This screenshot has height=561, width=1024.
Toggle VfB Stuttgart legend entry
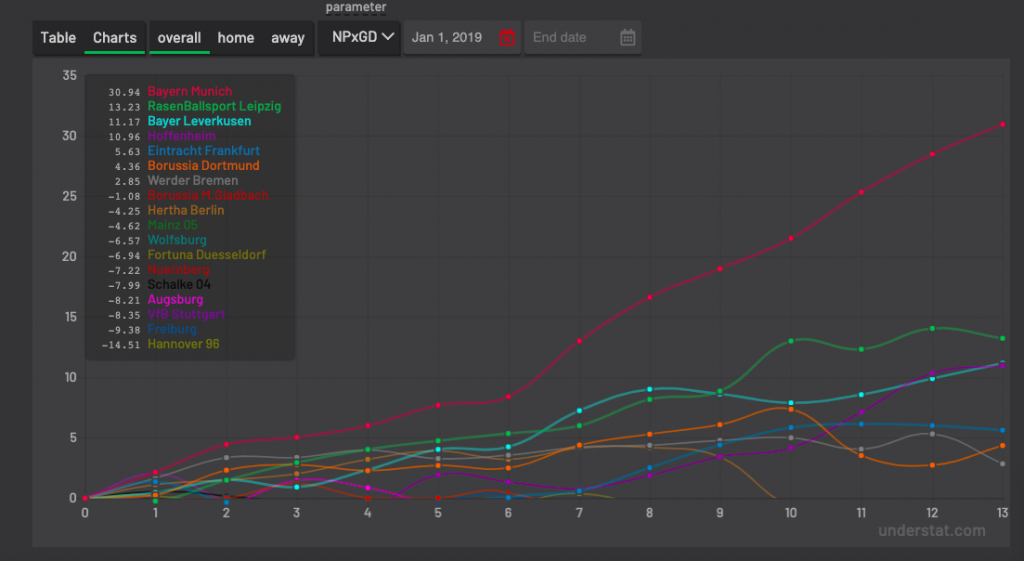click(x=186, y=315)
